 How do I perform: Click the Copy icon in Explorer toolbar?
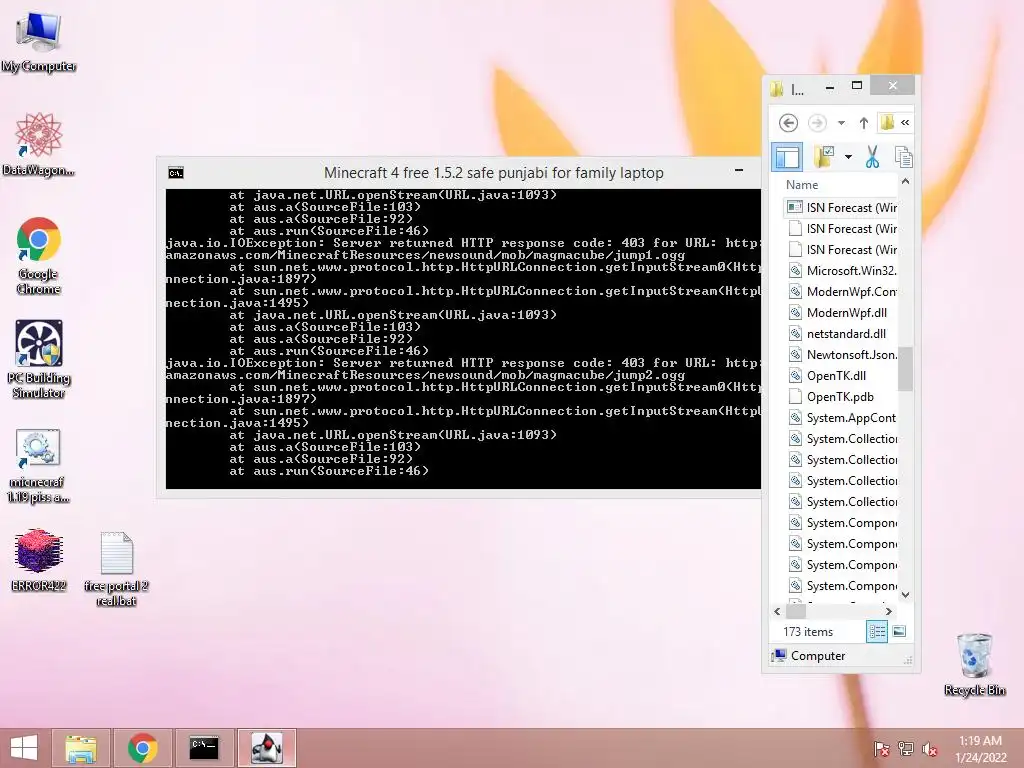pyautogui.click(x=904, y=157)
